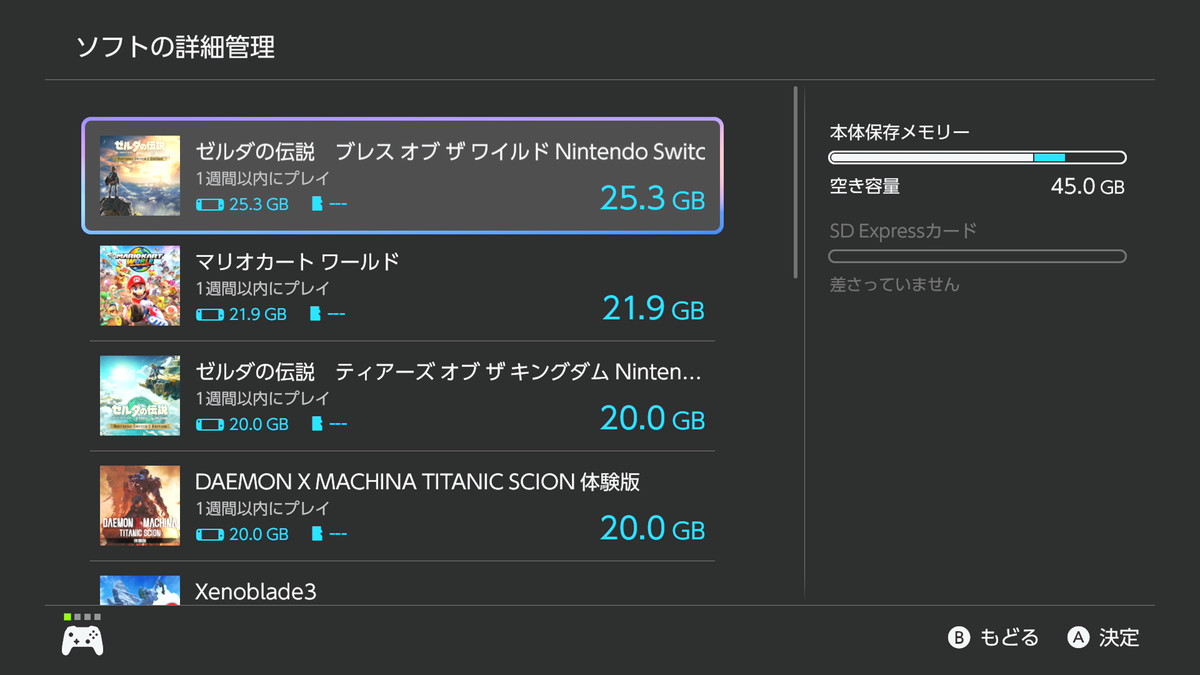Click the empty SD Expressカード capacity bar
The width and height of the screenshot is (1200, 675).
[977, 257]
